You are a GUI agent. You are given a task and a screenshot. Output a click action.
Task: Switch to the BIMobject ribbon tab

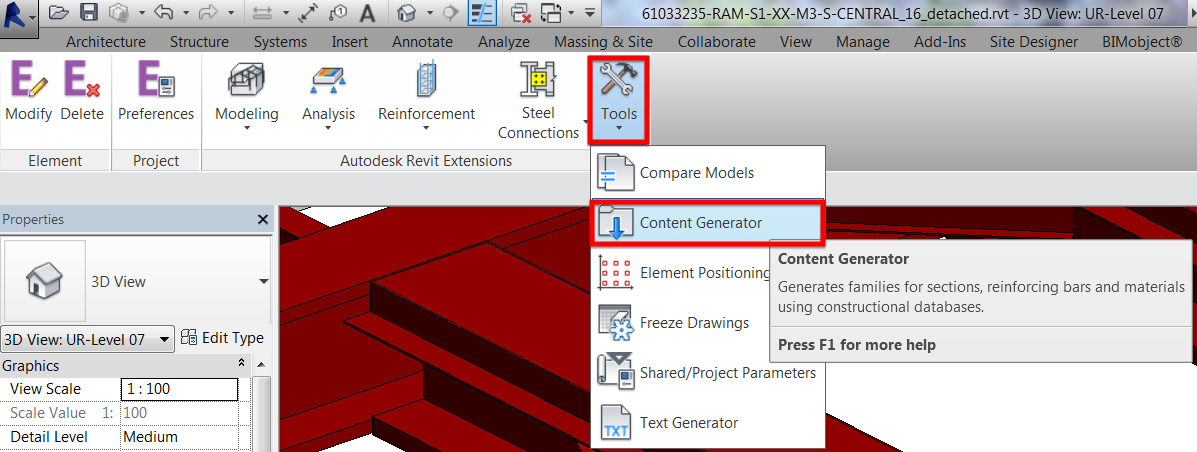click(x=1142, y=42)
